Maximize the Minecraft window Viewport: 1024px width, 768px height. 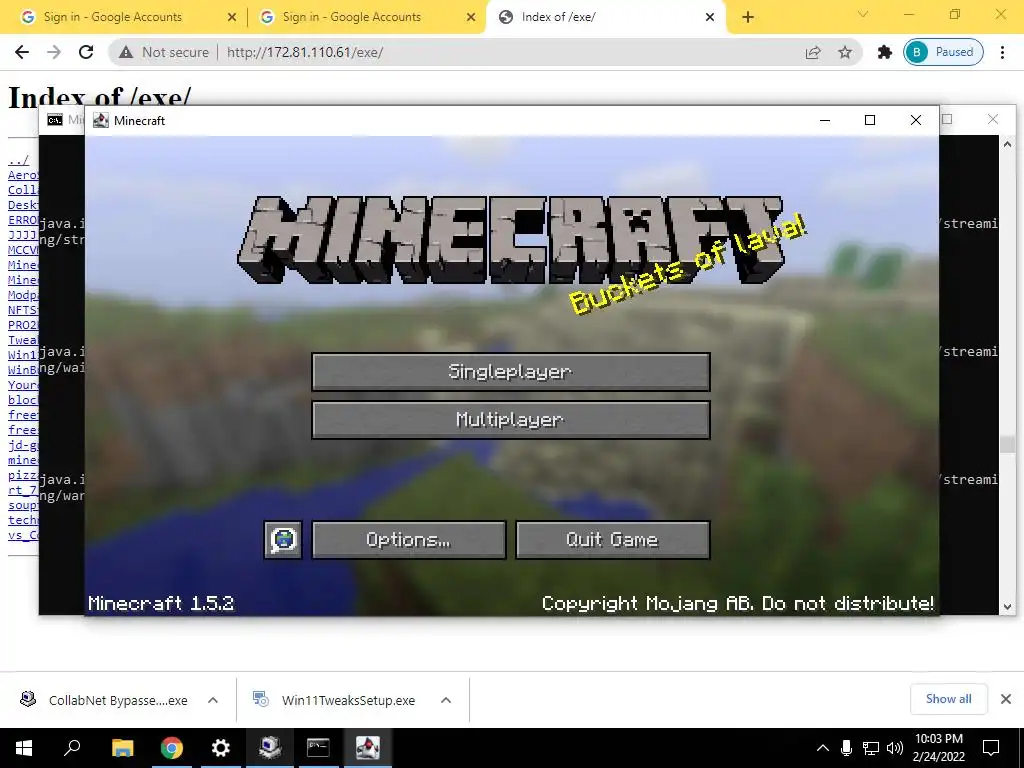[x=870, y=120]
